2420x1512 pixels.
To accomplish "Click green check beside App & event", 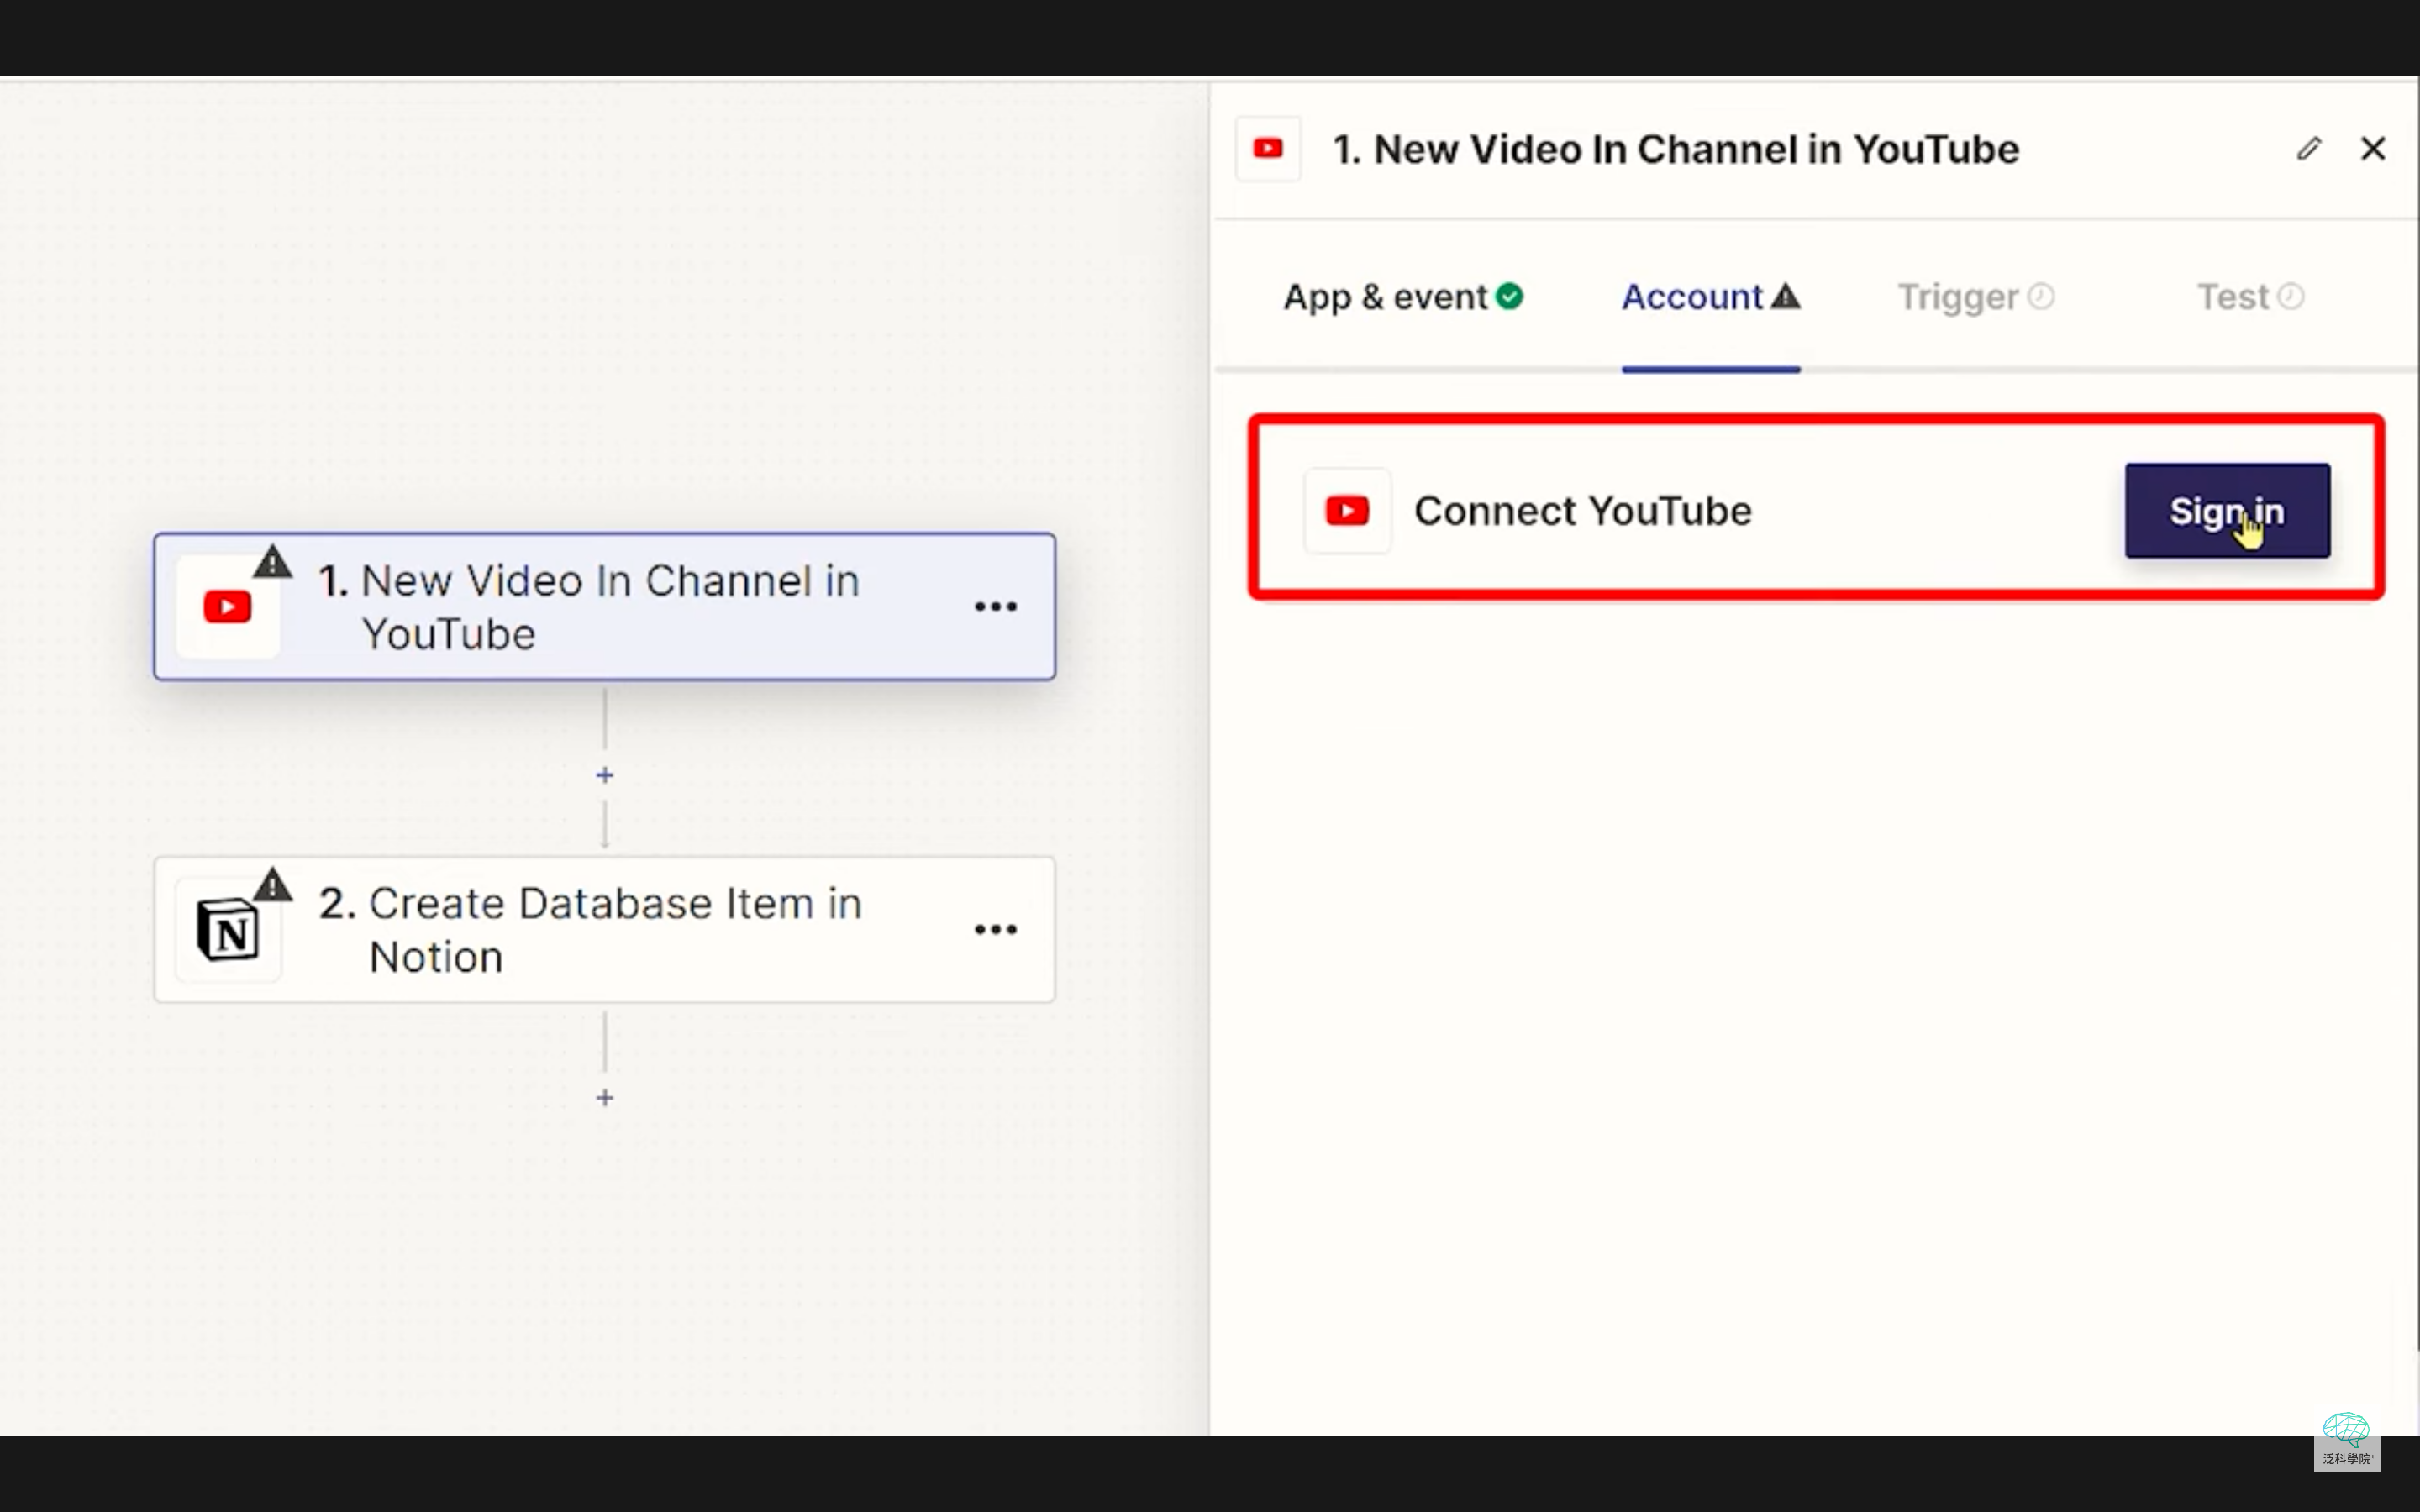I will [1509, 297].
